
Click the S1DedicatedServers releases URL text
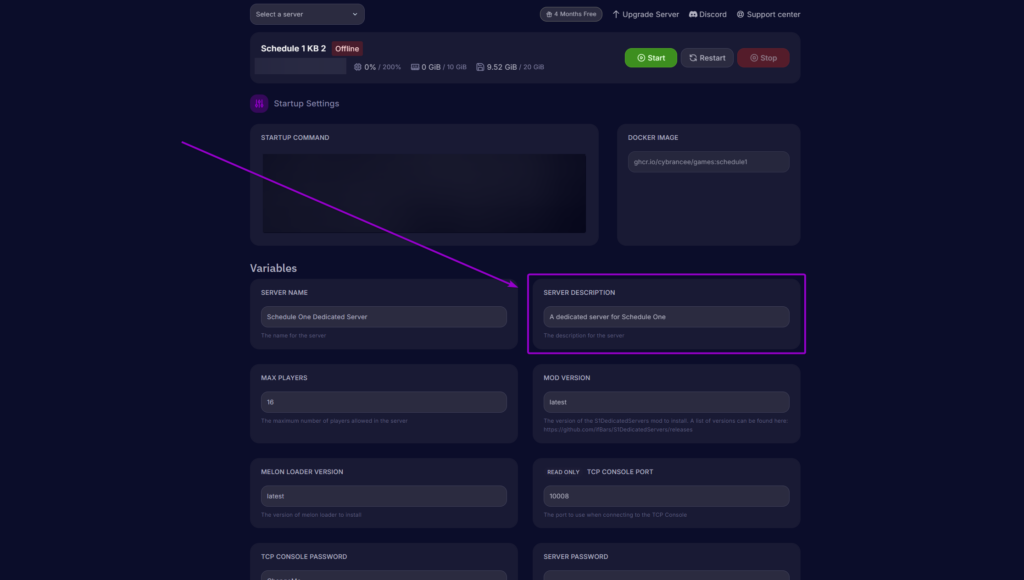pyautogui.click(x=618, y=430)
